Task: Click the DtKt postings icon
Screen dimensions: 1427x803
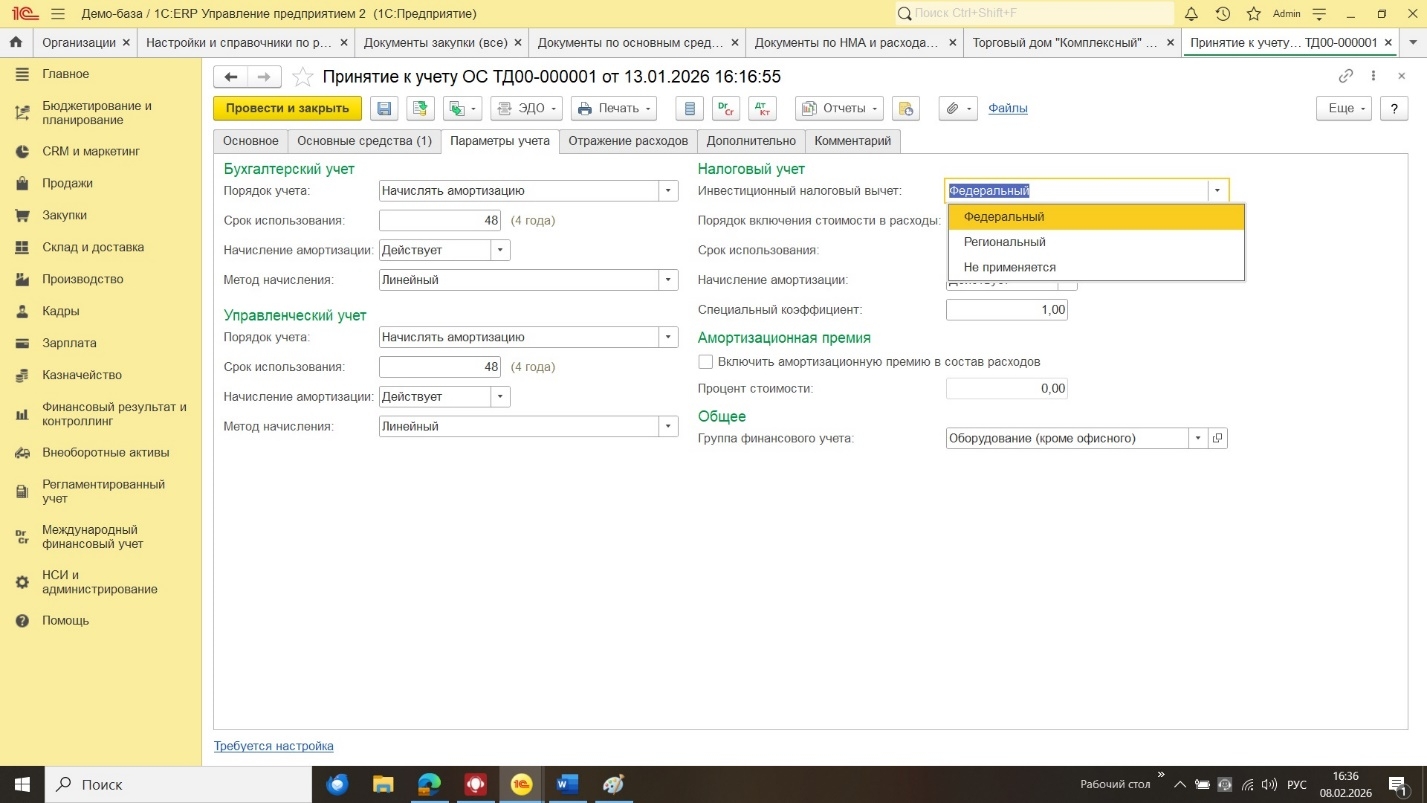Action: coord(761,108)
